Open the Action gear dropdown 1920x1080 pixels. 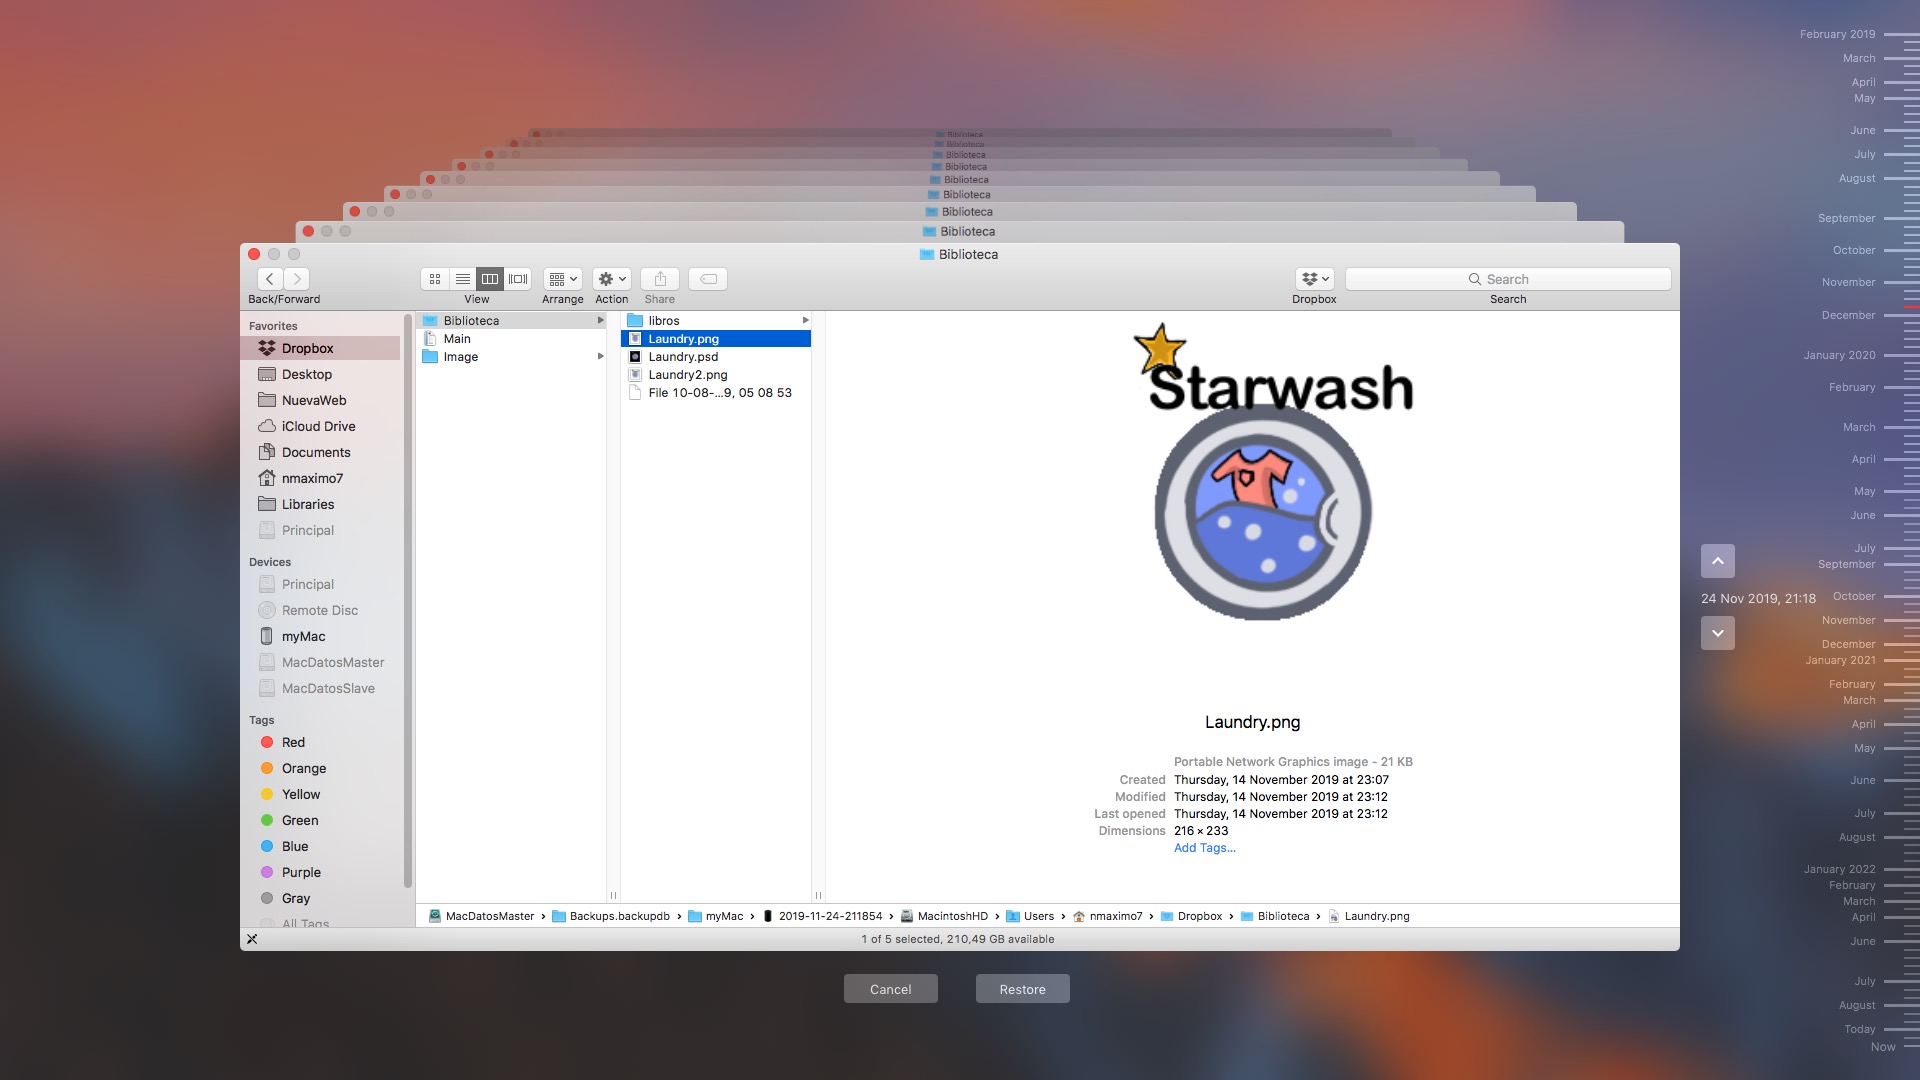point(611,279)
